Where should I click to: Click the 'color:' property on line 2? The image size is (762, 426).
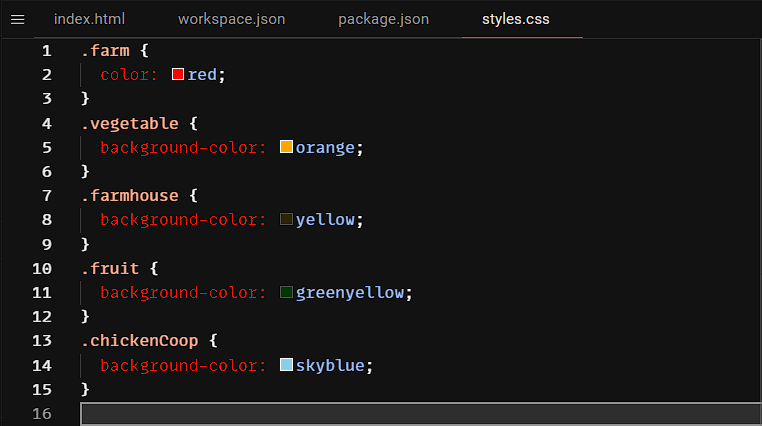point(129,75)
